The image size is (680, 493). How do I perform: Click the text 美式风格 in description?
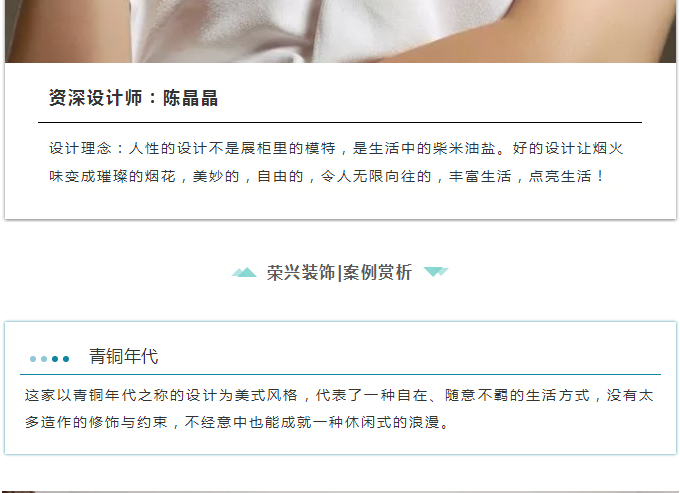pos(266,395)
